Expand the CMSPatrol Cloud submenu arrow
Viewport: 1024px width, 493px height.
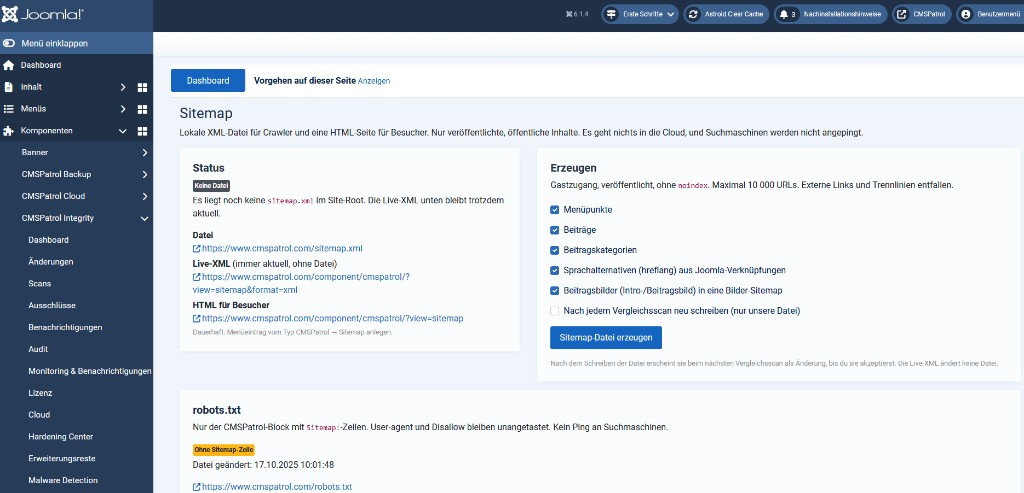[144, 197]
